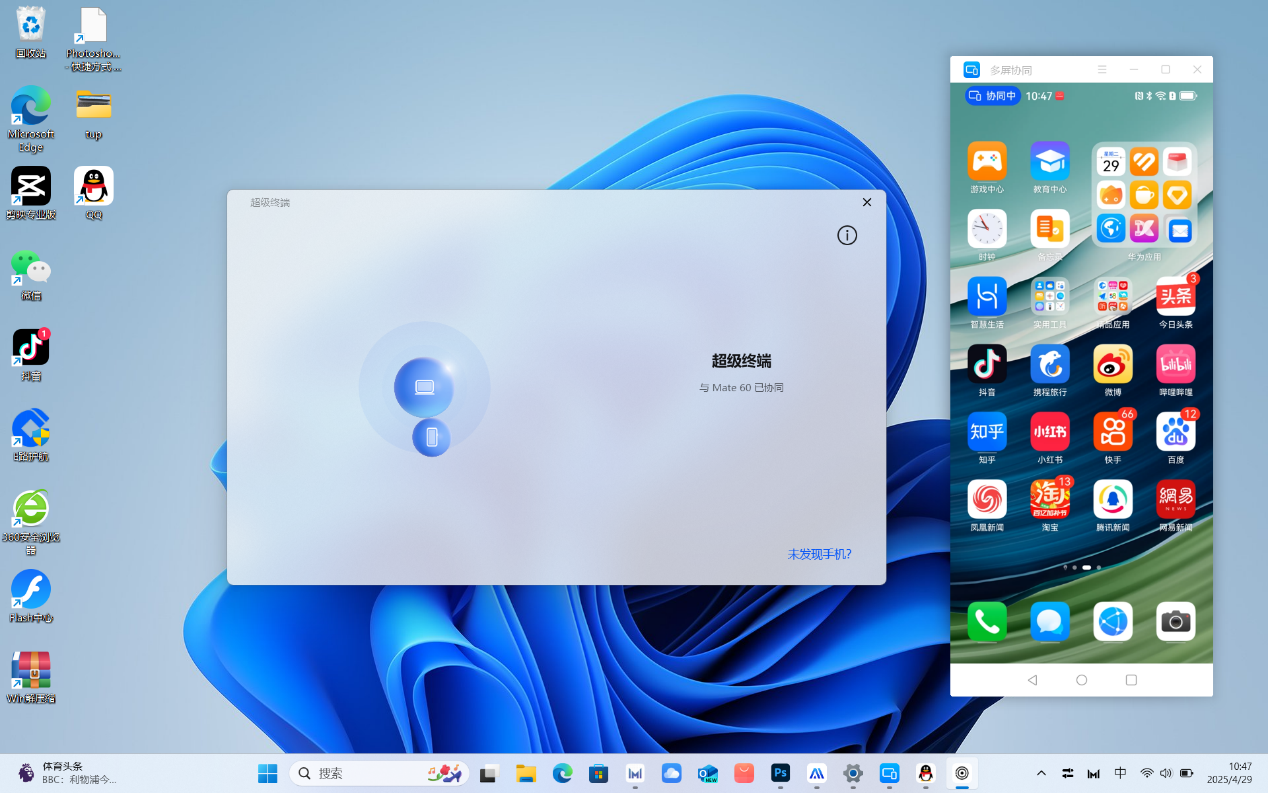Open Taobao app on the phone screen
Screen dimensions: 1268x793
(x=1049, y=499)
